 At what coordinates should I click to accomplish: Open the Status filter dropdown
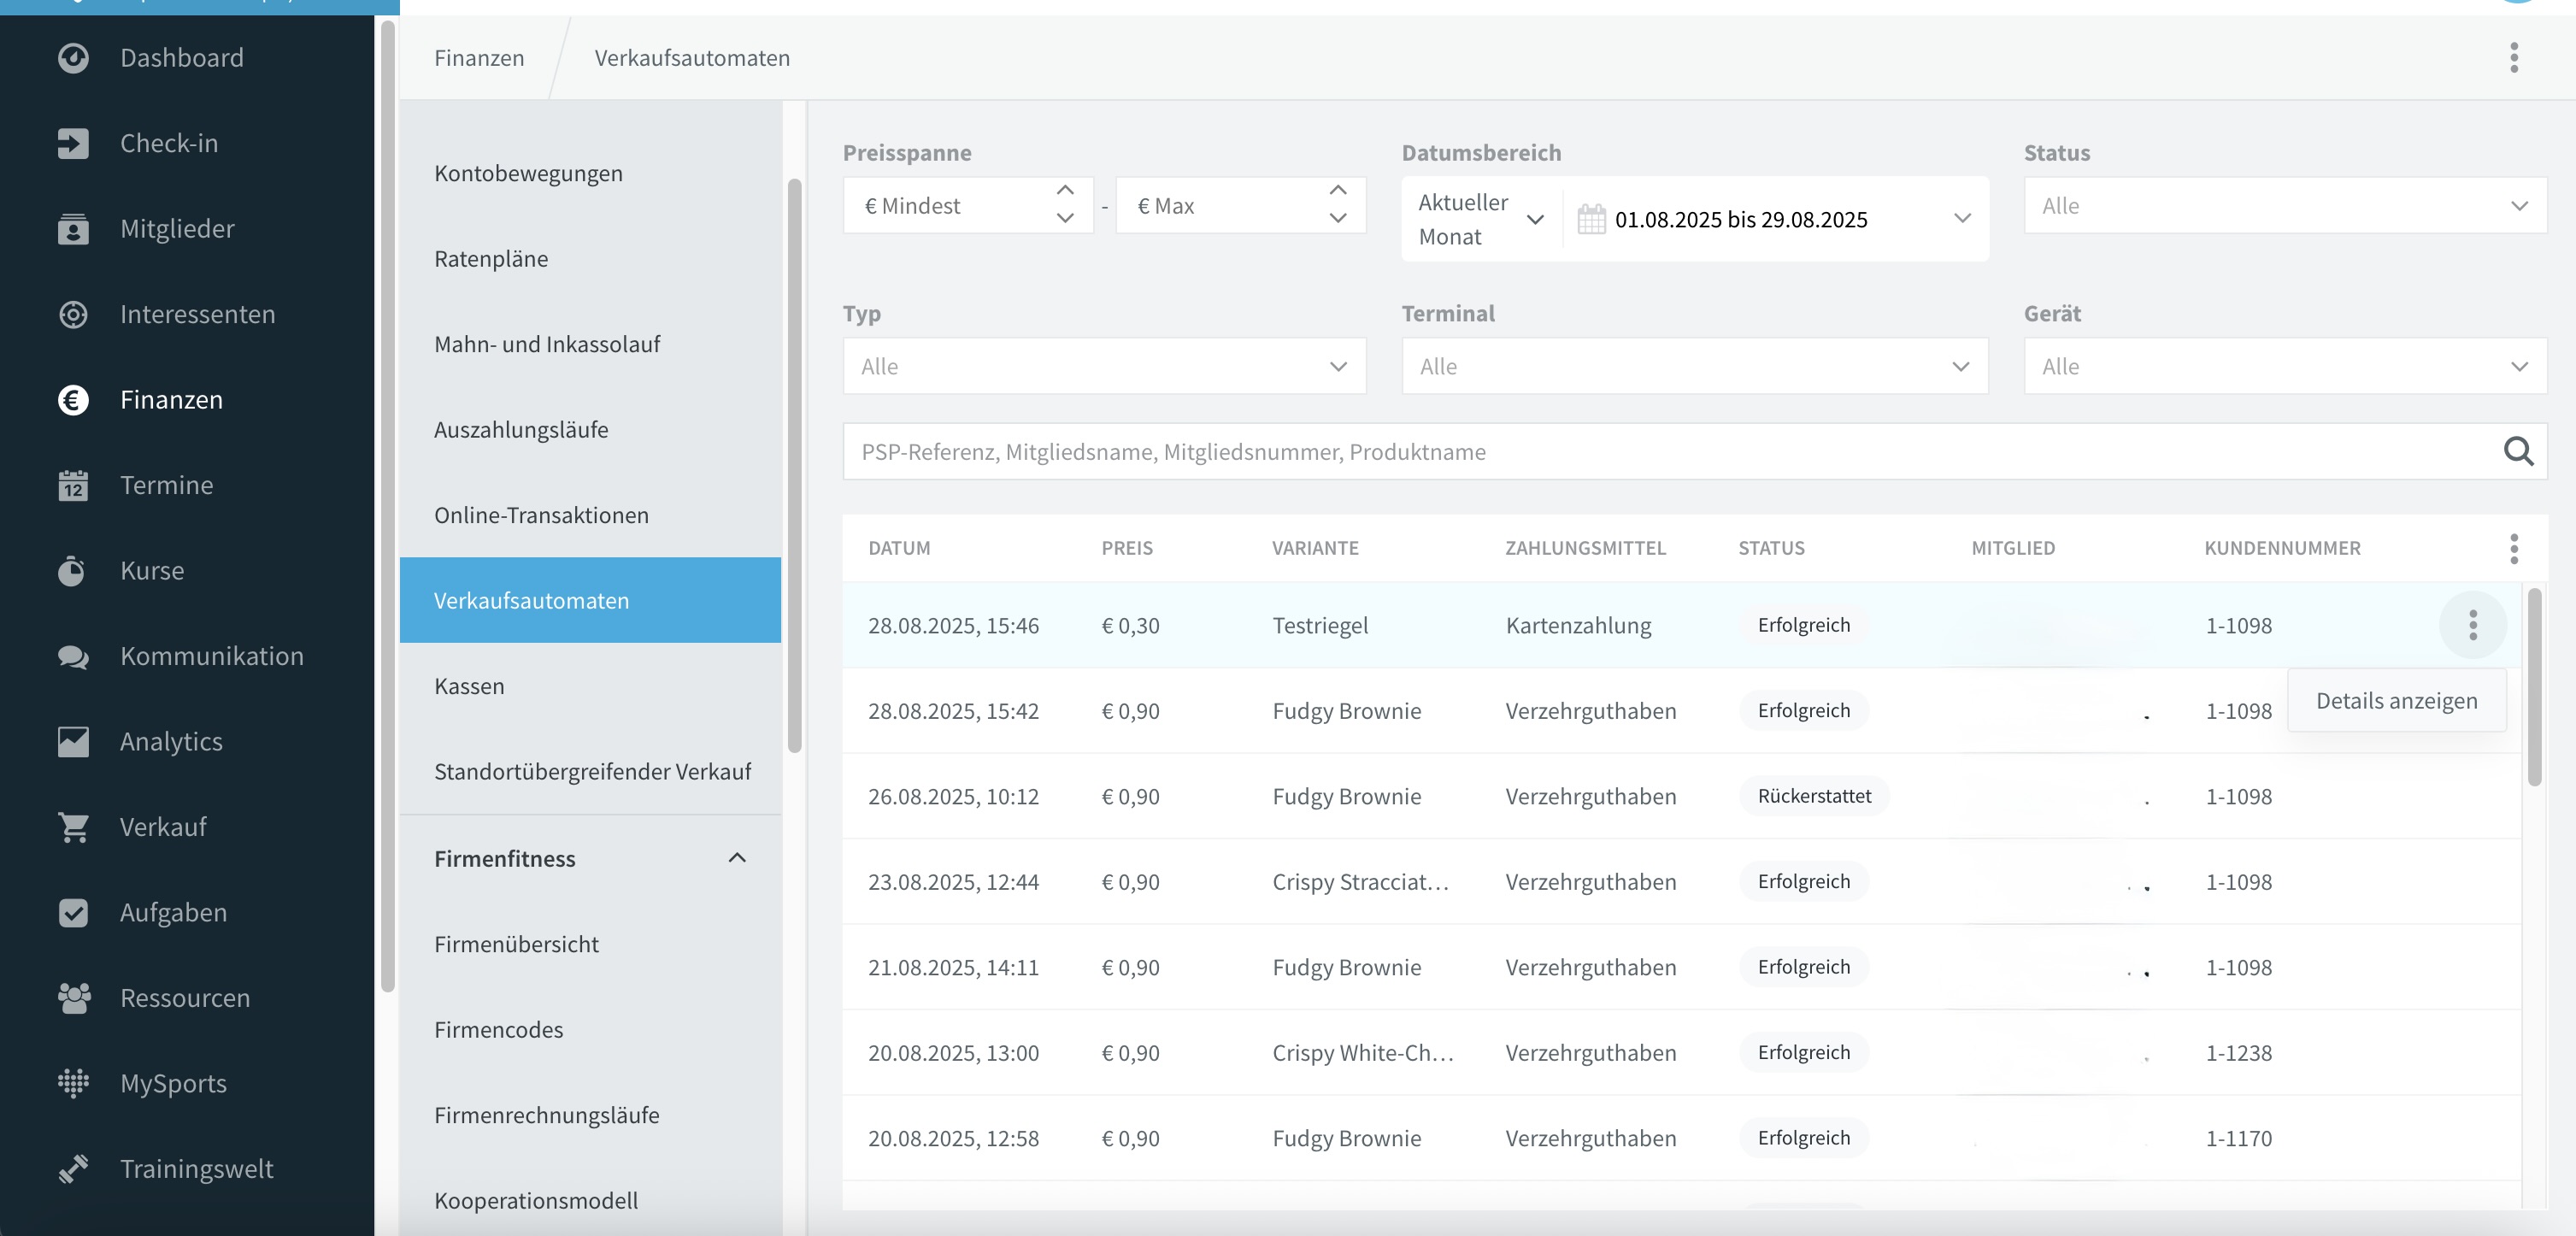coord(2285,206)
